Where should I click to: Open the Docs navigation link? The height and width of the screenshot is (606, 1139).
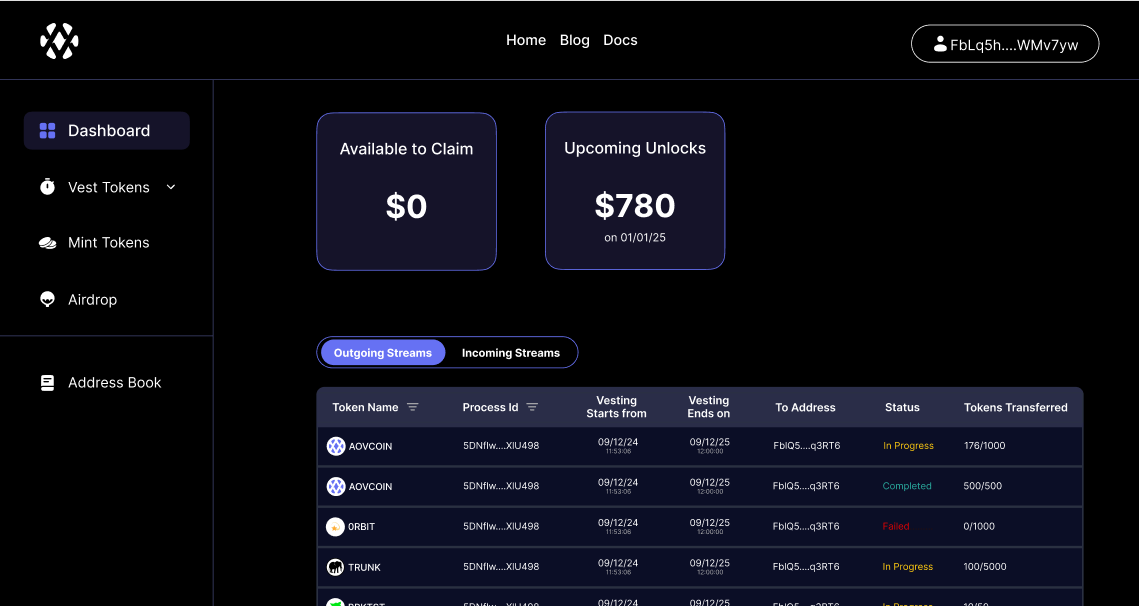click(x=620, y=40)
